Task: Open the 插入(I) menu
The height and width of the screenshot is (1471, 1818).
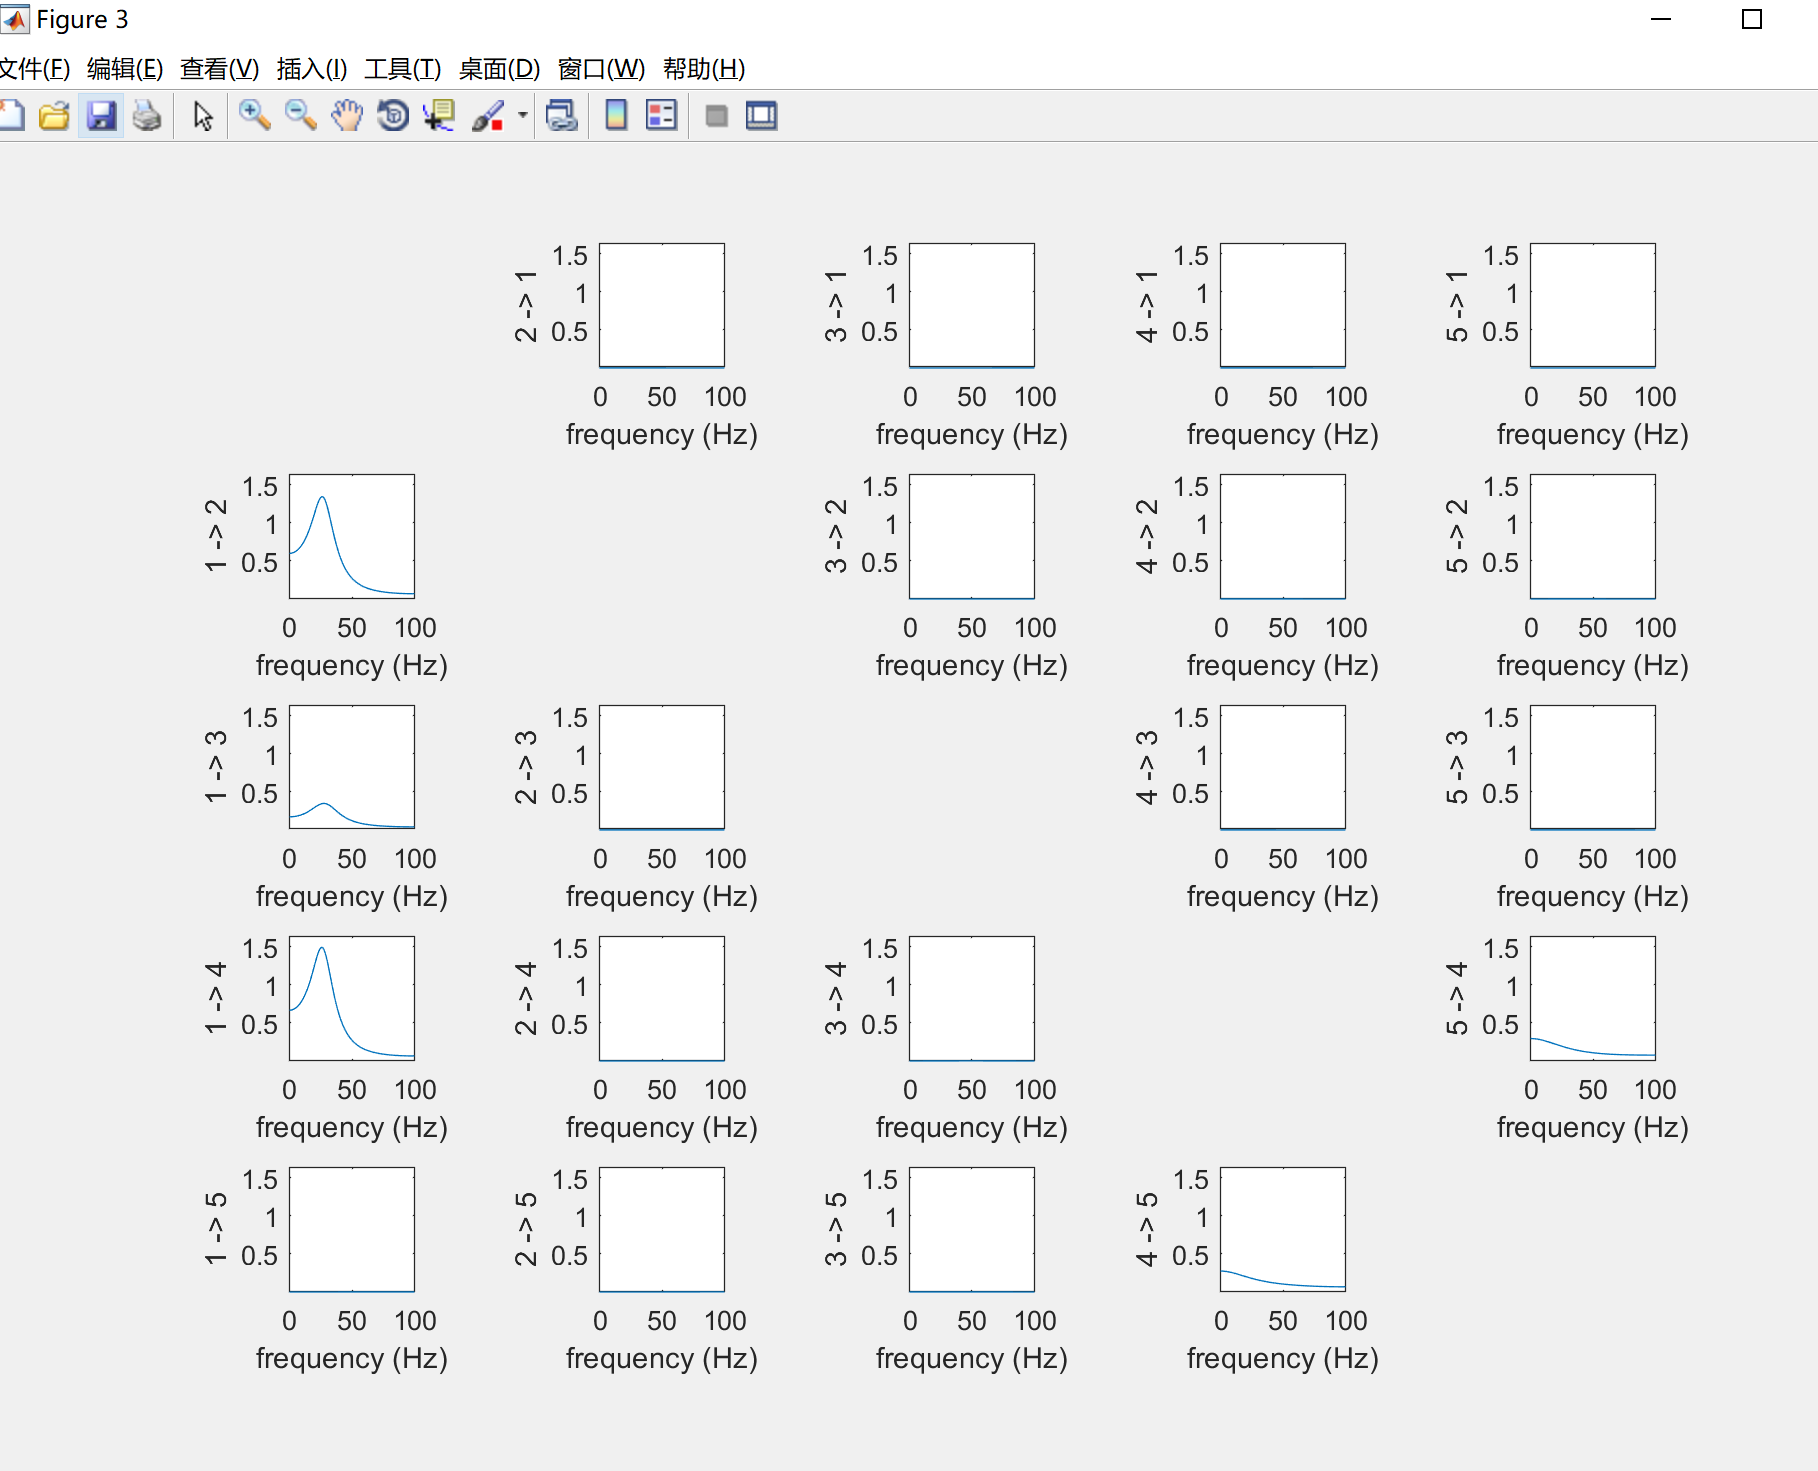Action: [310, 70]
